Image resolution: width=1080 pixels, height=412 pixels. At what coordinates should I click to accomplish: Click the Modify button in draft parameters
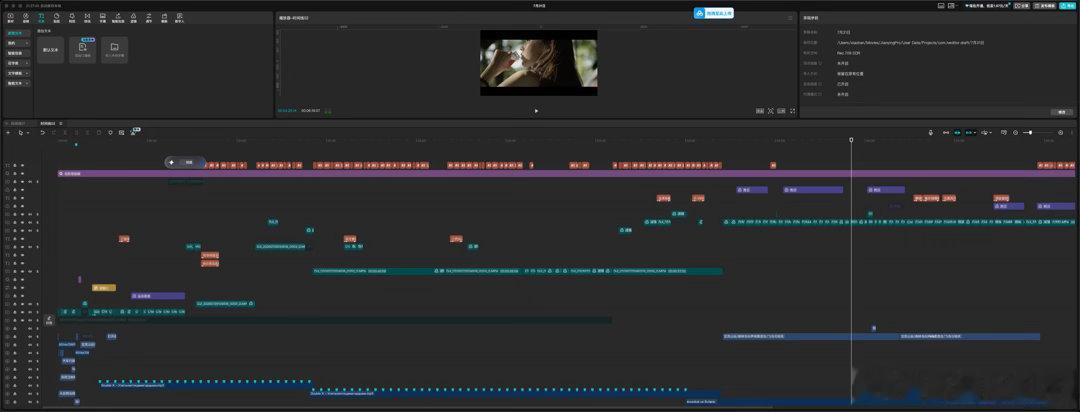(x=1061, y=112)
